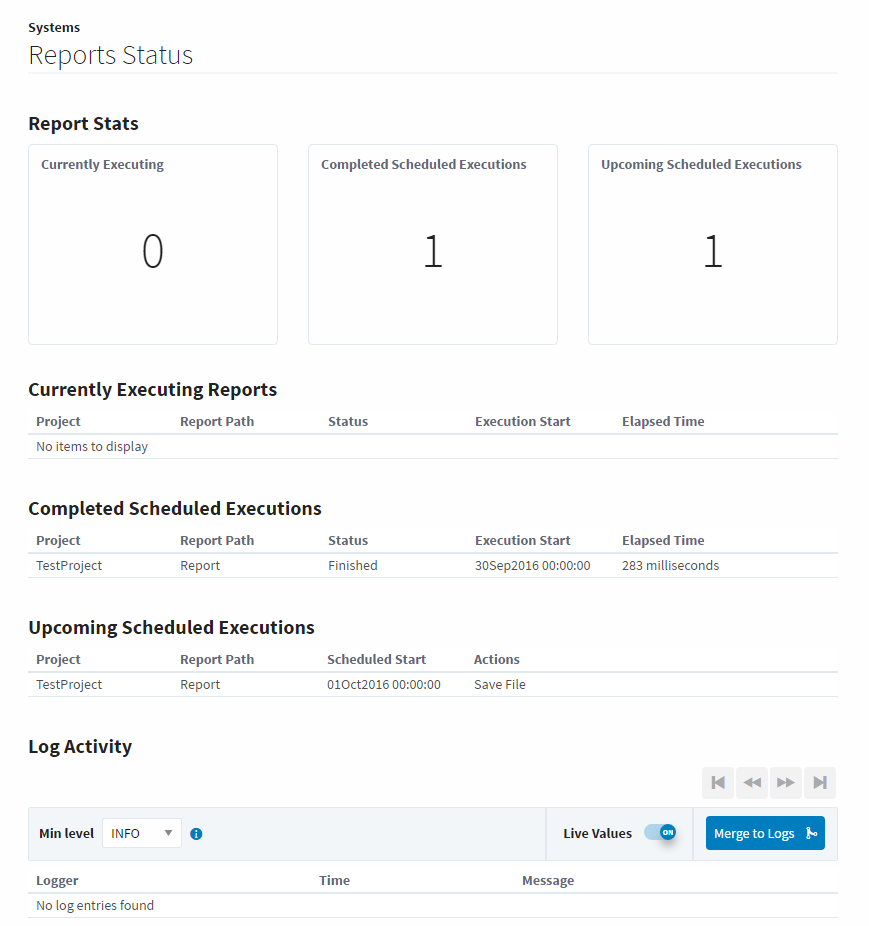Select the Completed Scheduled Executions stats card
The width and height of the screenshot is (869, 926).
click(x=432, y=245)
